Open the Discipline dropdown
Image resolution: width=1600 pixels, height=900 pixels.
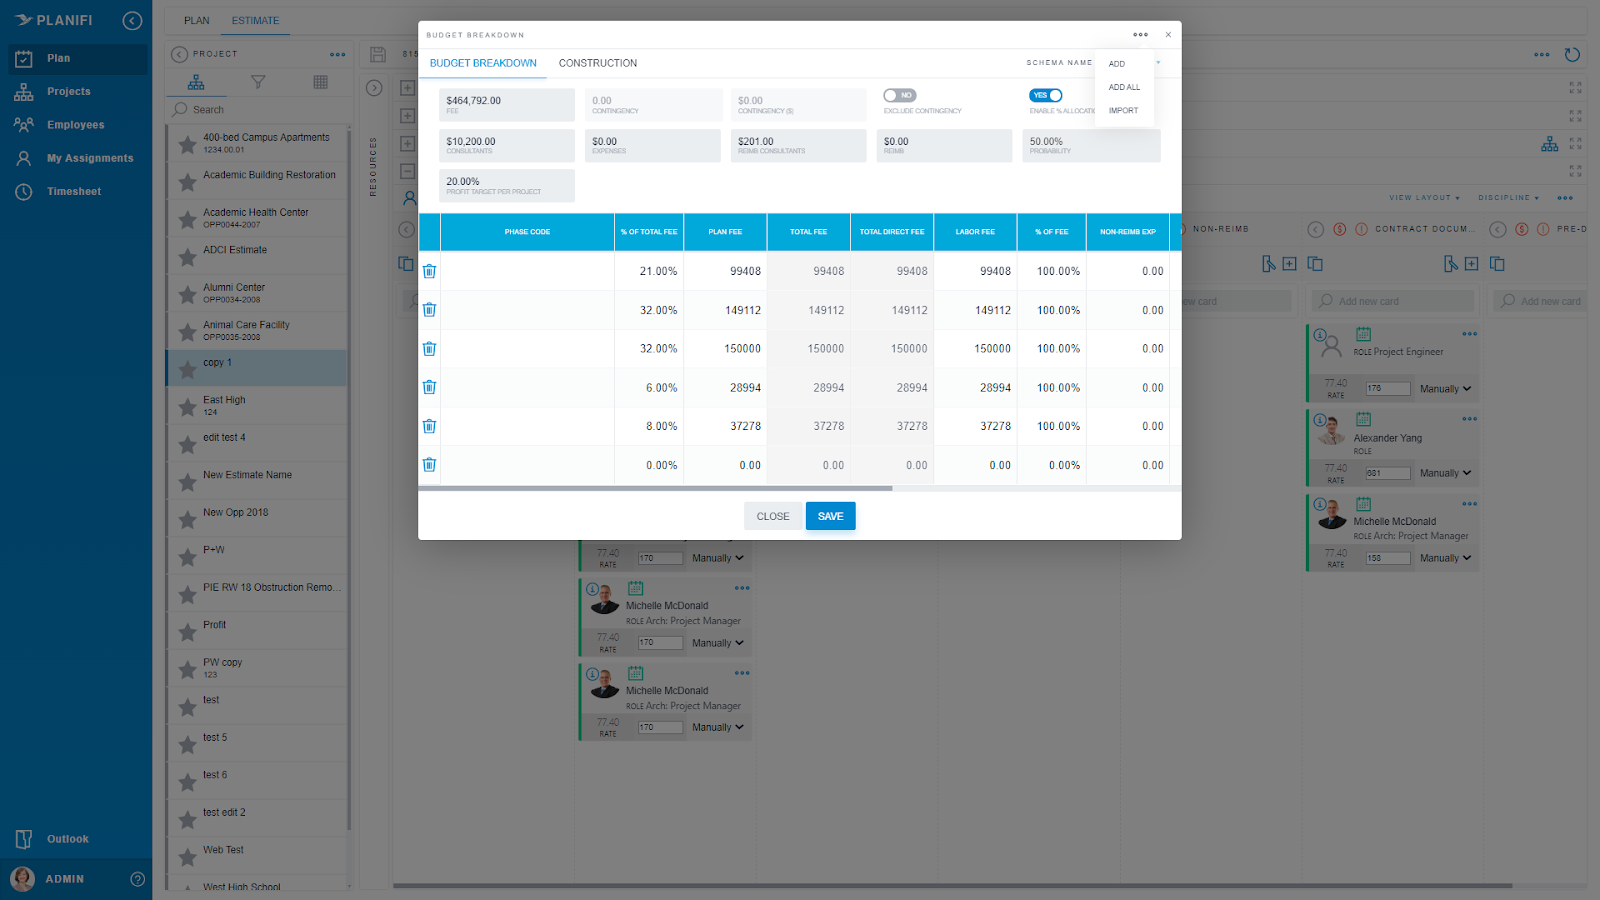click(x=1506, y=198)
